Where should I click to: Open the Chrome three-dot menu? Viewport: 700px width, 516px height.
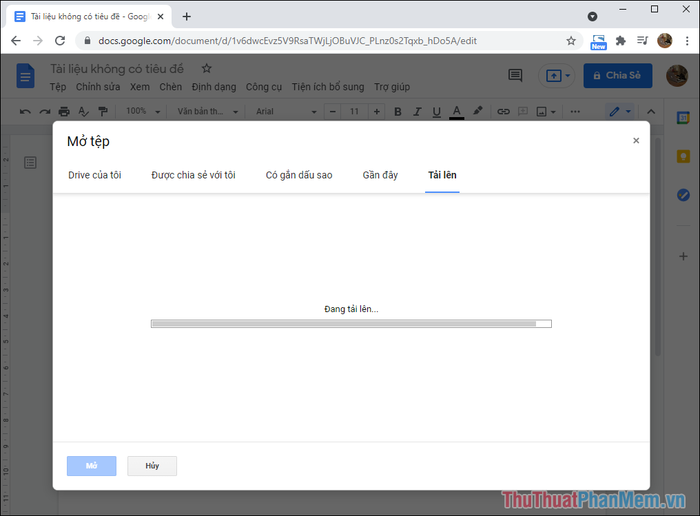click(x=687, y=41)
